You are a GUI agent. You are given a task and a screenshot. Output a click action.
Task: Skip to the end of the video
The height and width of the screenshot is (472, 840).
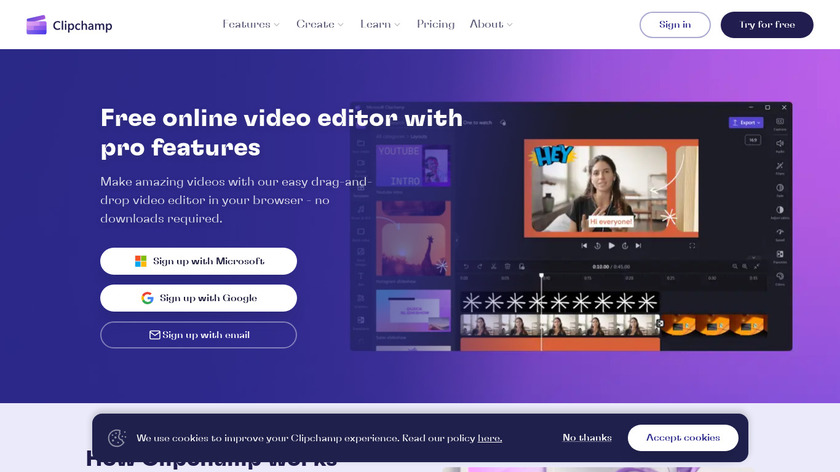point(638,246)
